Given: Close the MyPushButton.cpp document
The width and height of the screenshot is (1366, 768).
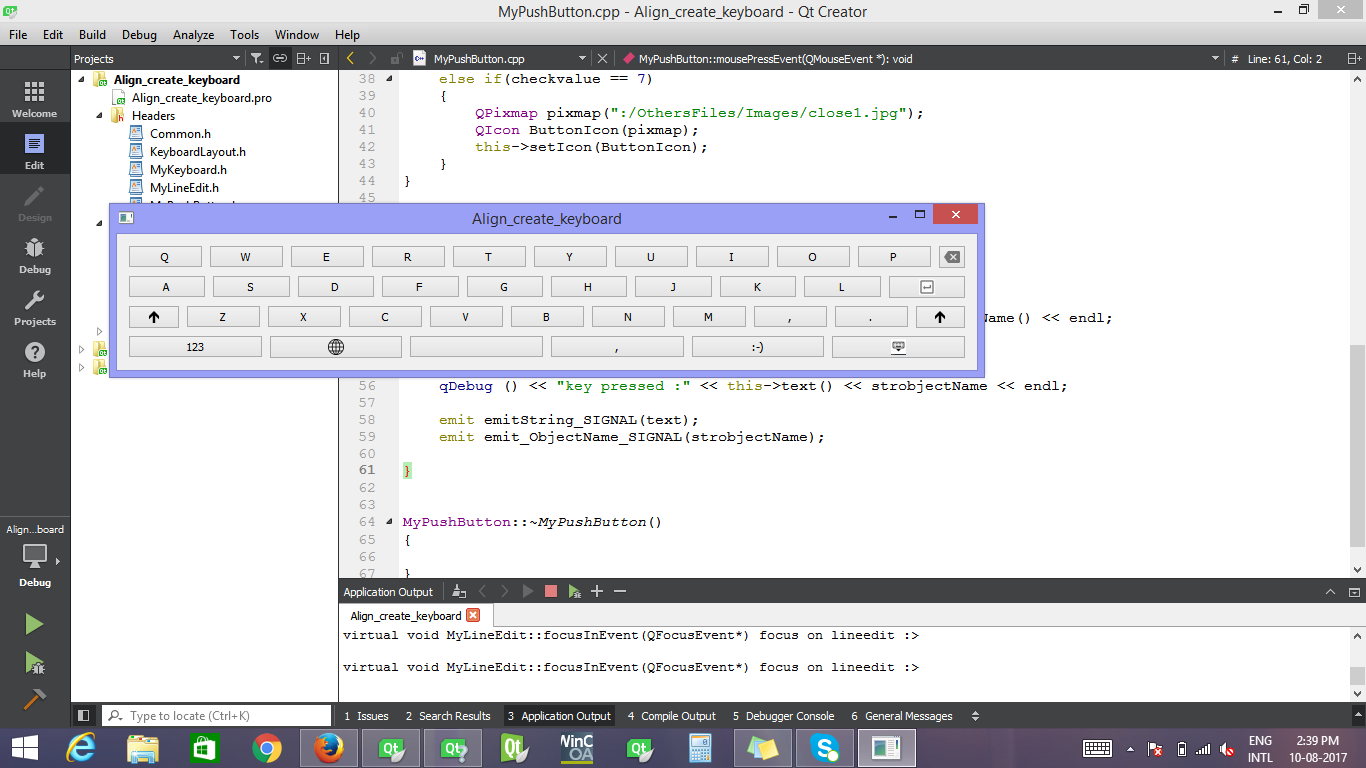Looking at the screenshot, I should [x=602, y=59].
